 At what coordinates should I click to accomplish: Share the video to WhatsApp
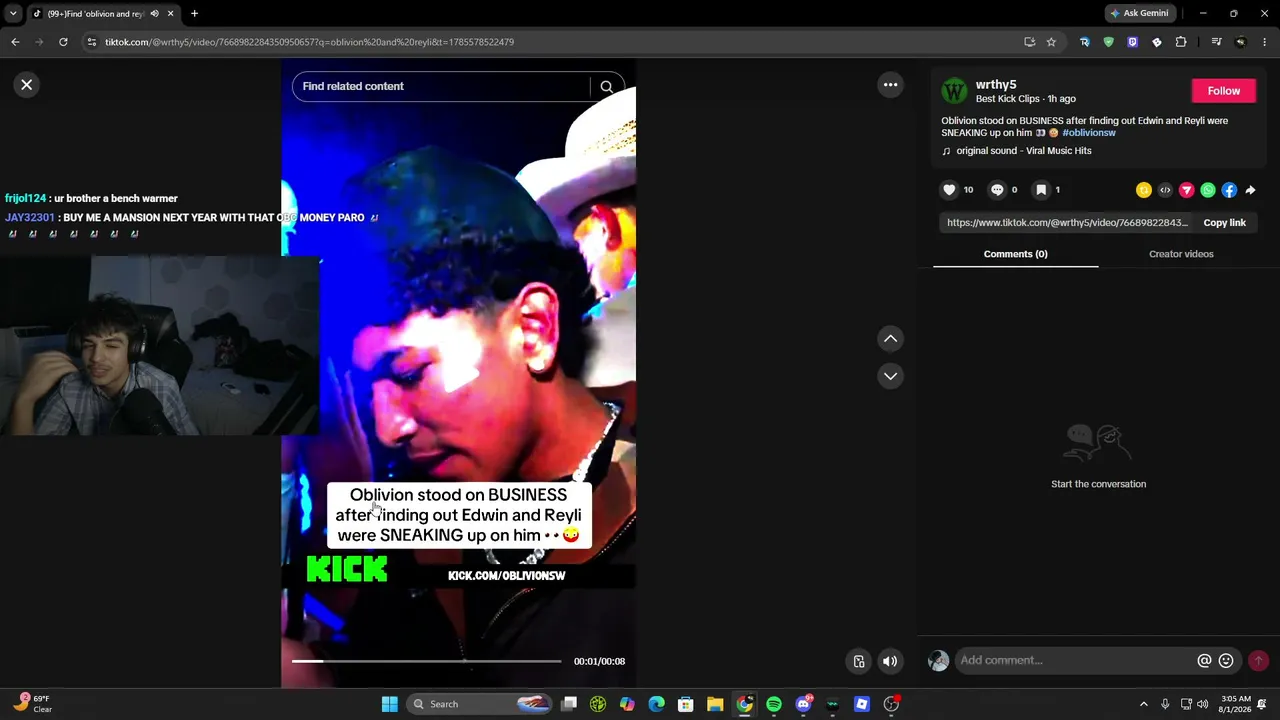pyautogui.click(x=1208, y=190)
